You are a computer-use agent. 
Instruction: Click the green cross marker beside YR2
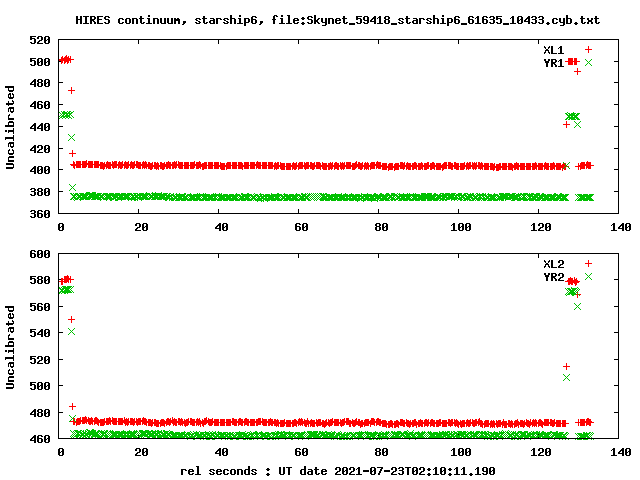point(588,277)
